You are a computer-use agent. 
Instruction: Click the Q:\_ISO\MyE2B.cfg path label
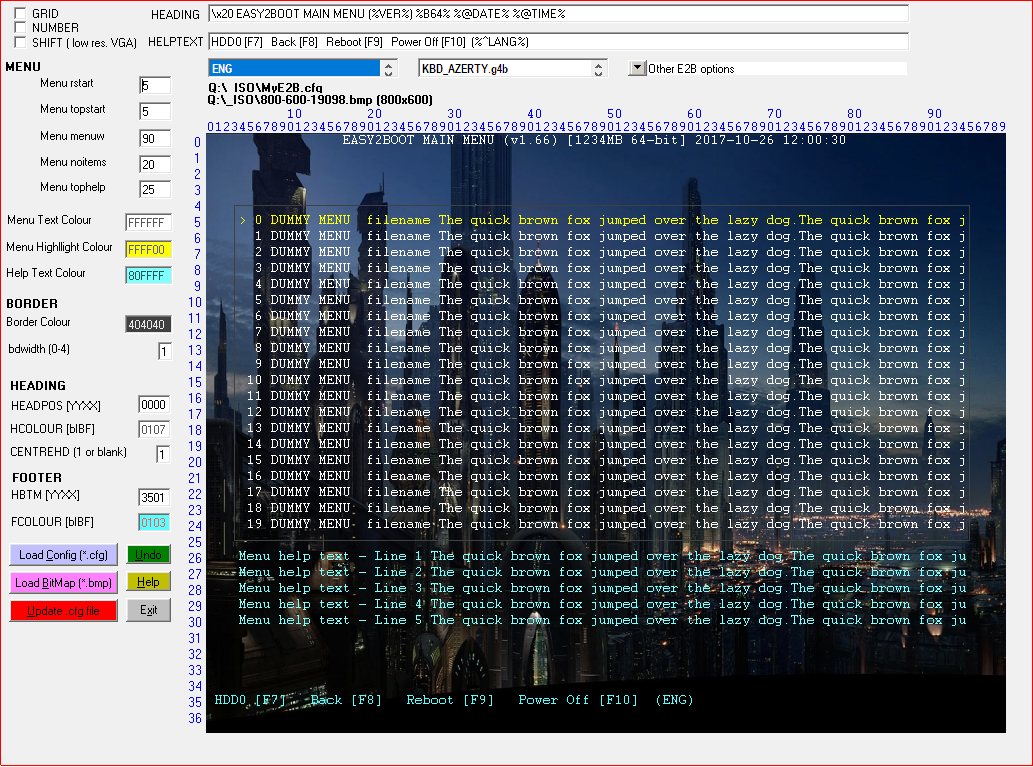pos(265,88)
